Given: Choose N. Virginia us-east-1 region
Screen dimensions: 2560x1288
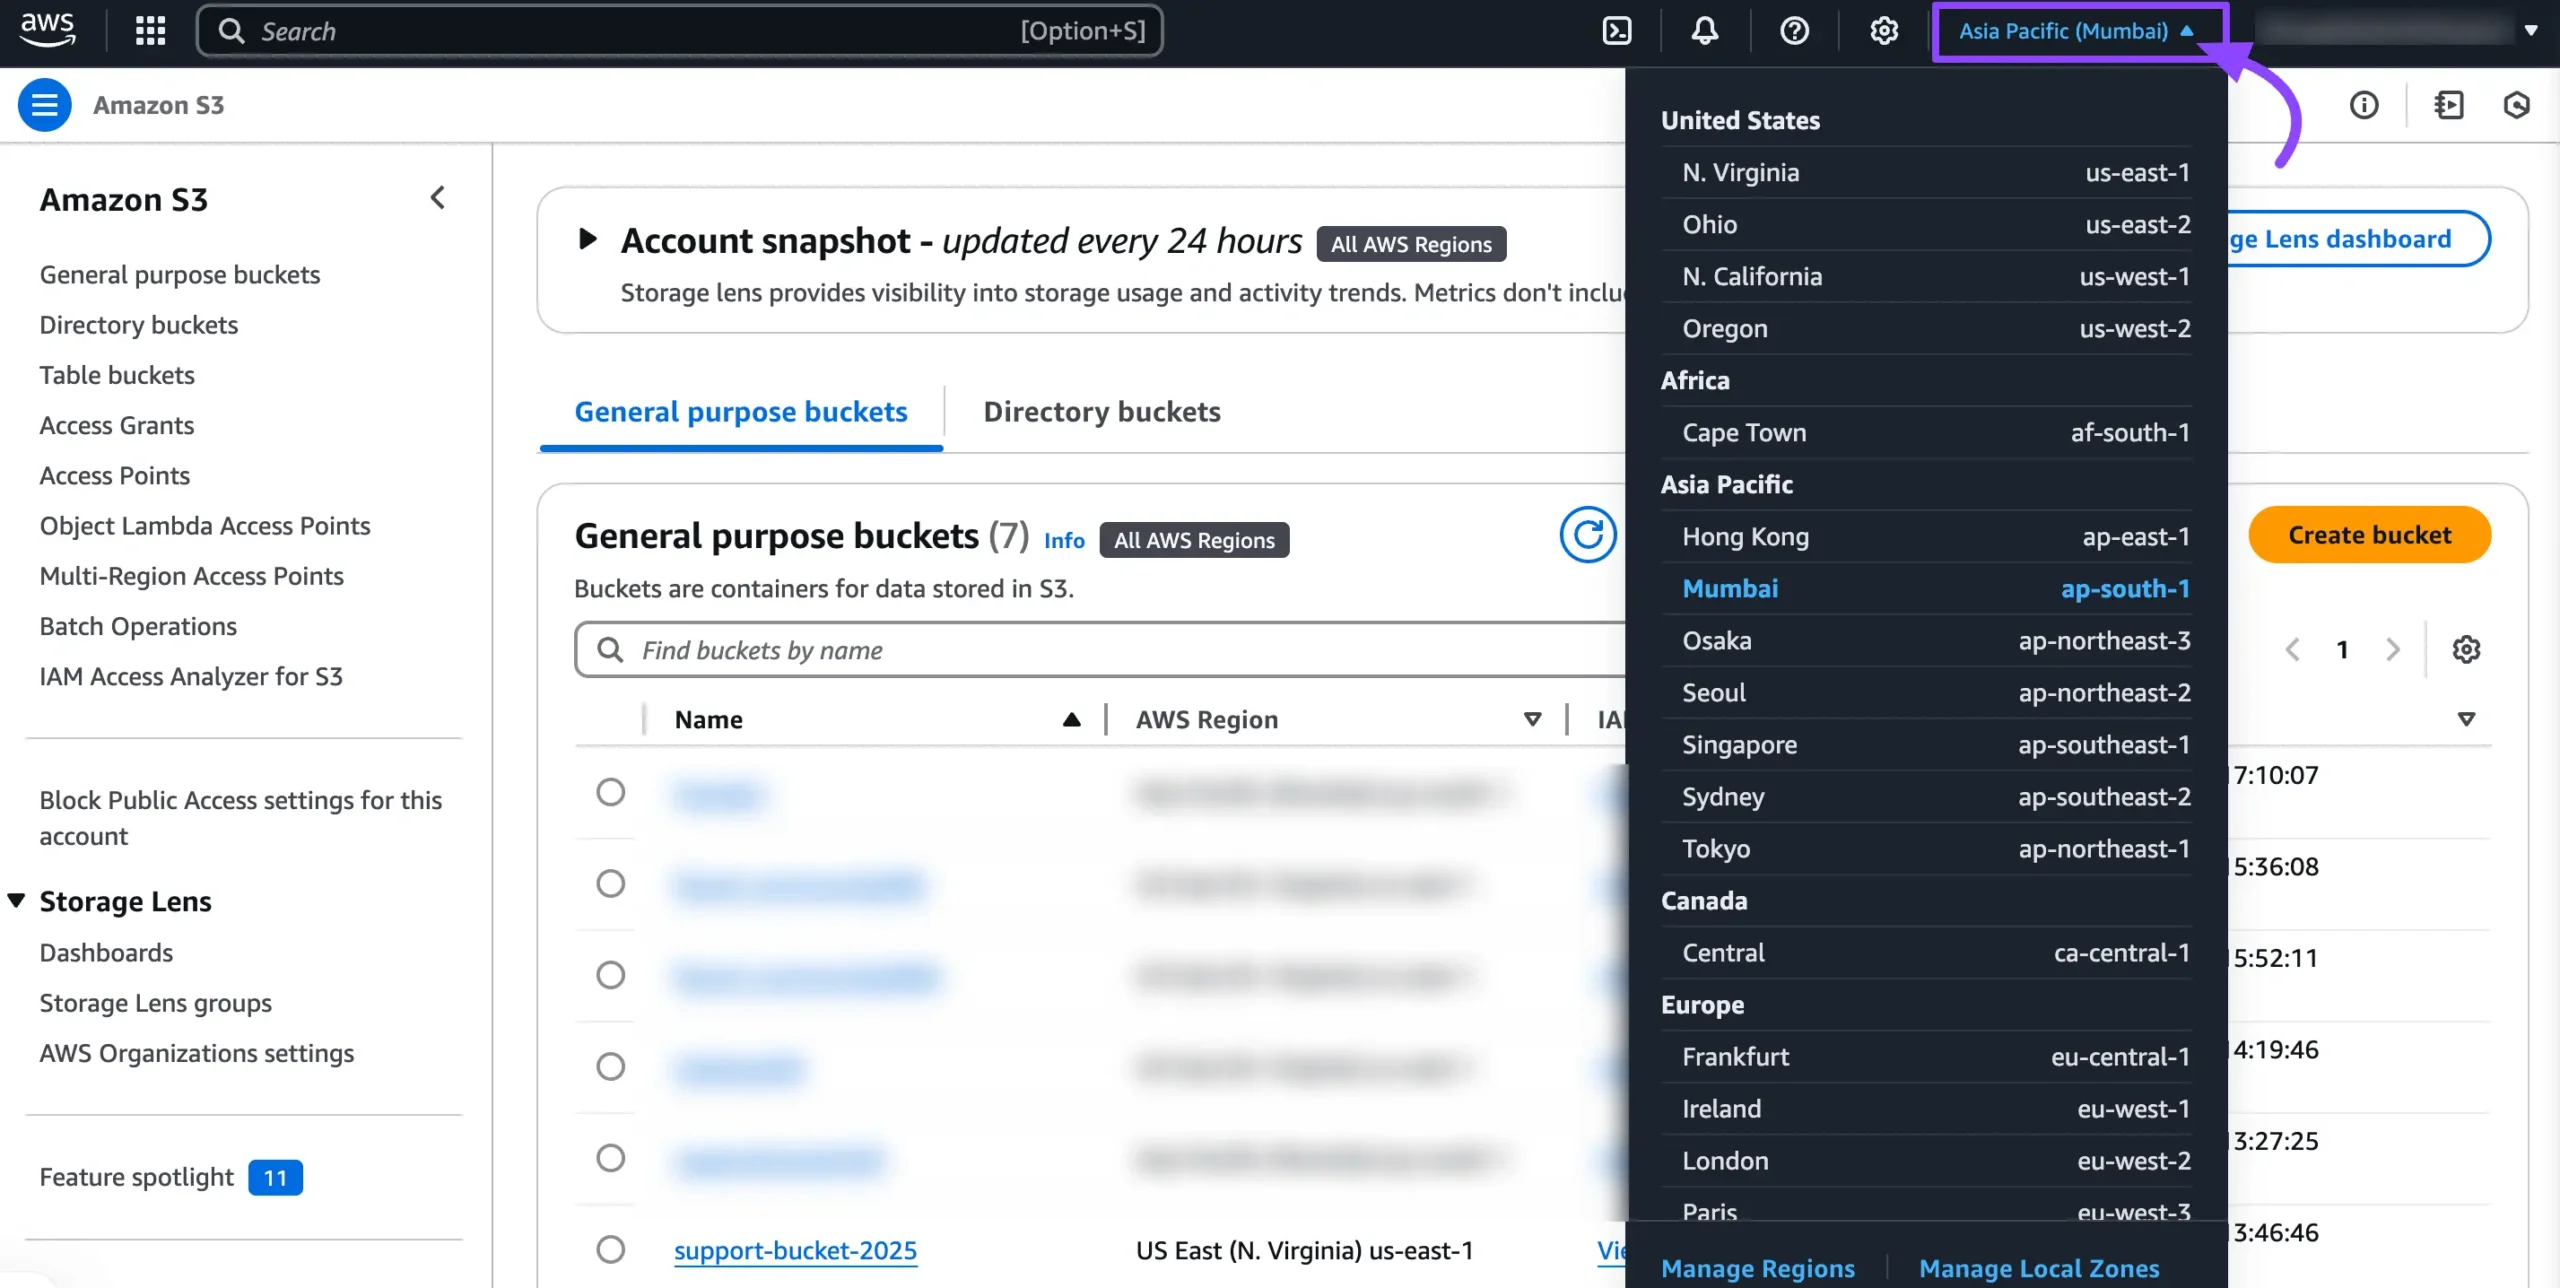Looking at the screenshot, I should 1926,173.
